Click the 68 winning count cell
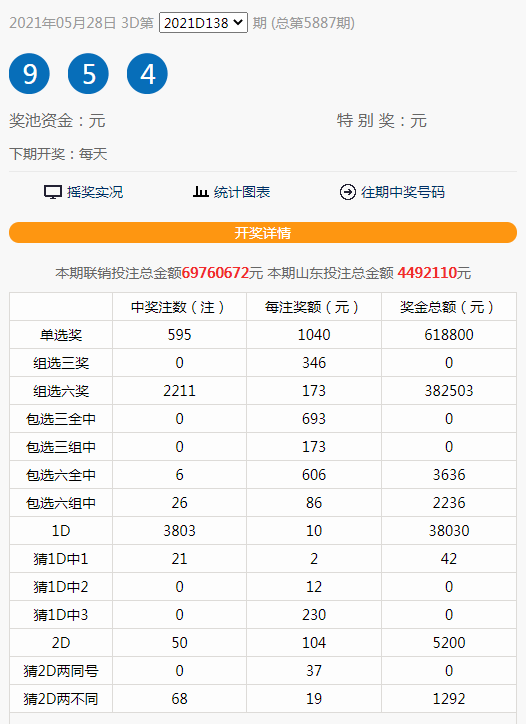Screen dimensions: 526x724 (179, 699)
